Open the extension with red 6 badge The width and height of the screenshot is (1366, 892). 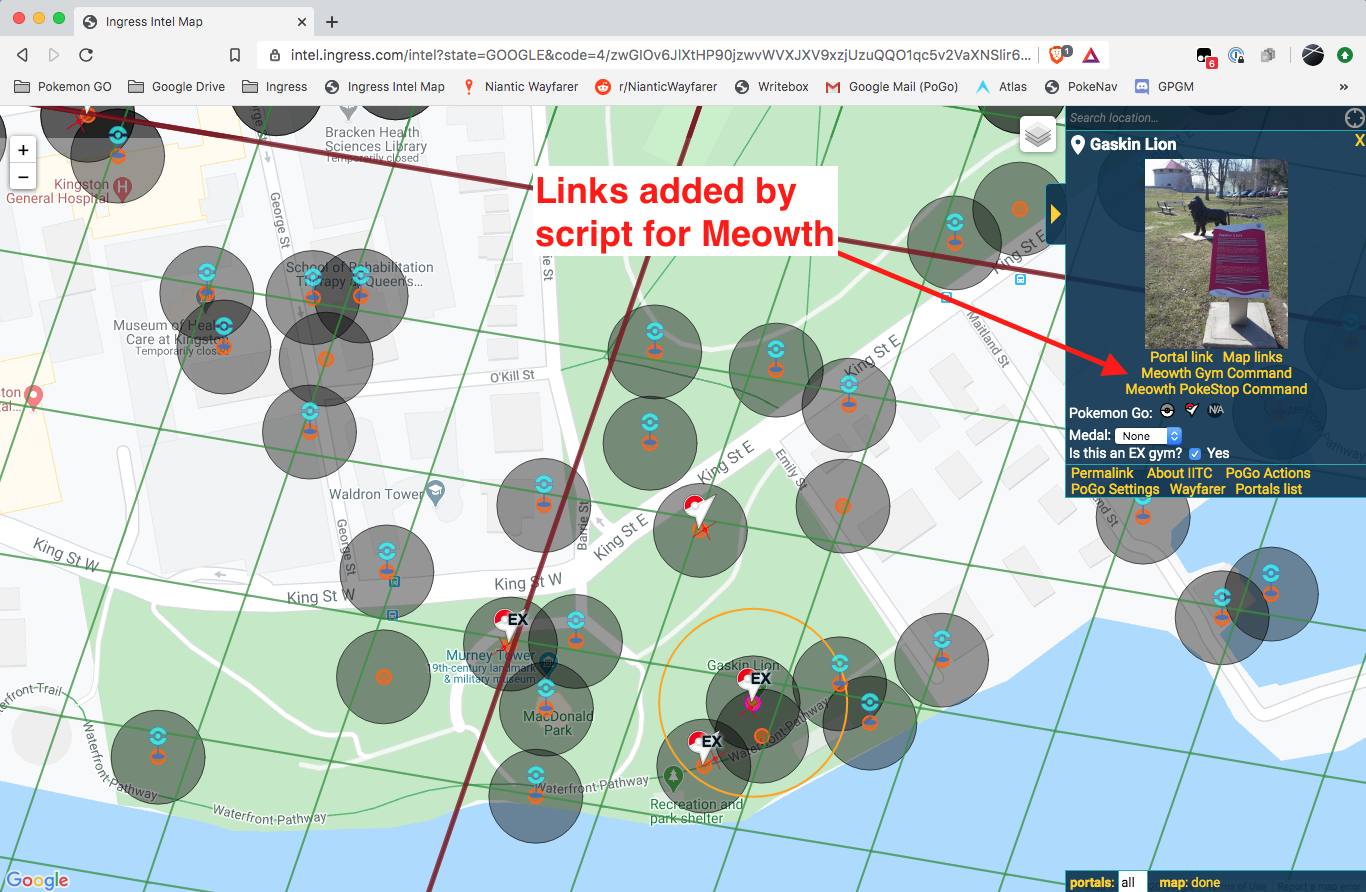pos(1205,56)
